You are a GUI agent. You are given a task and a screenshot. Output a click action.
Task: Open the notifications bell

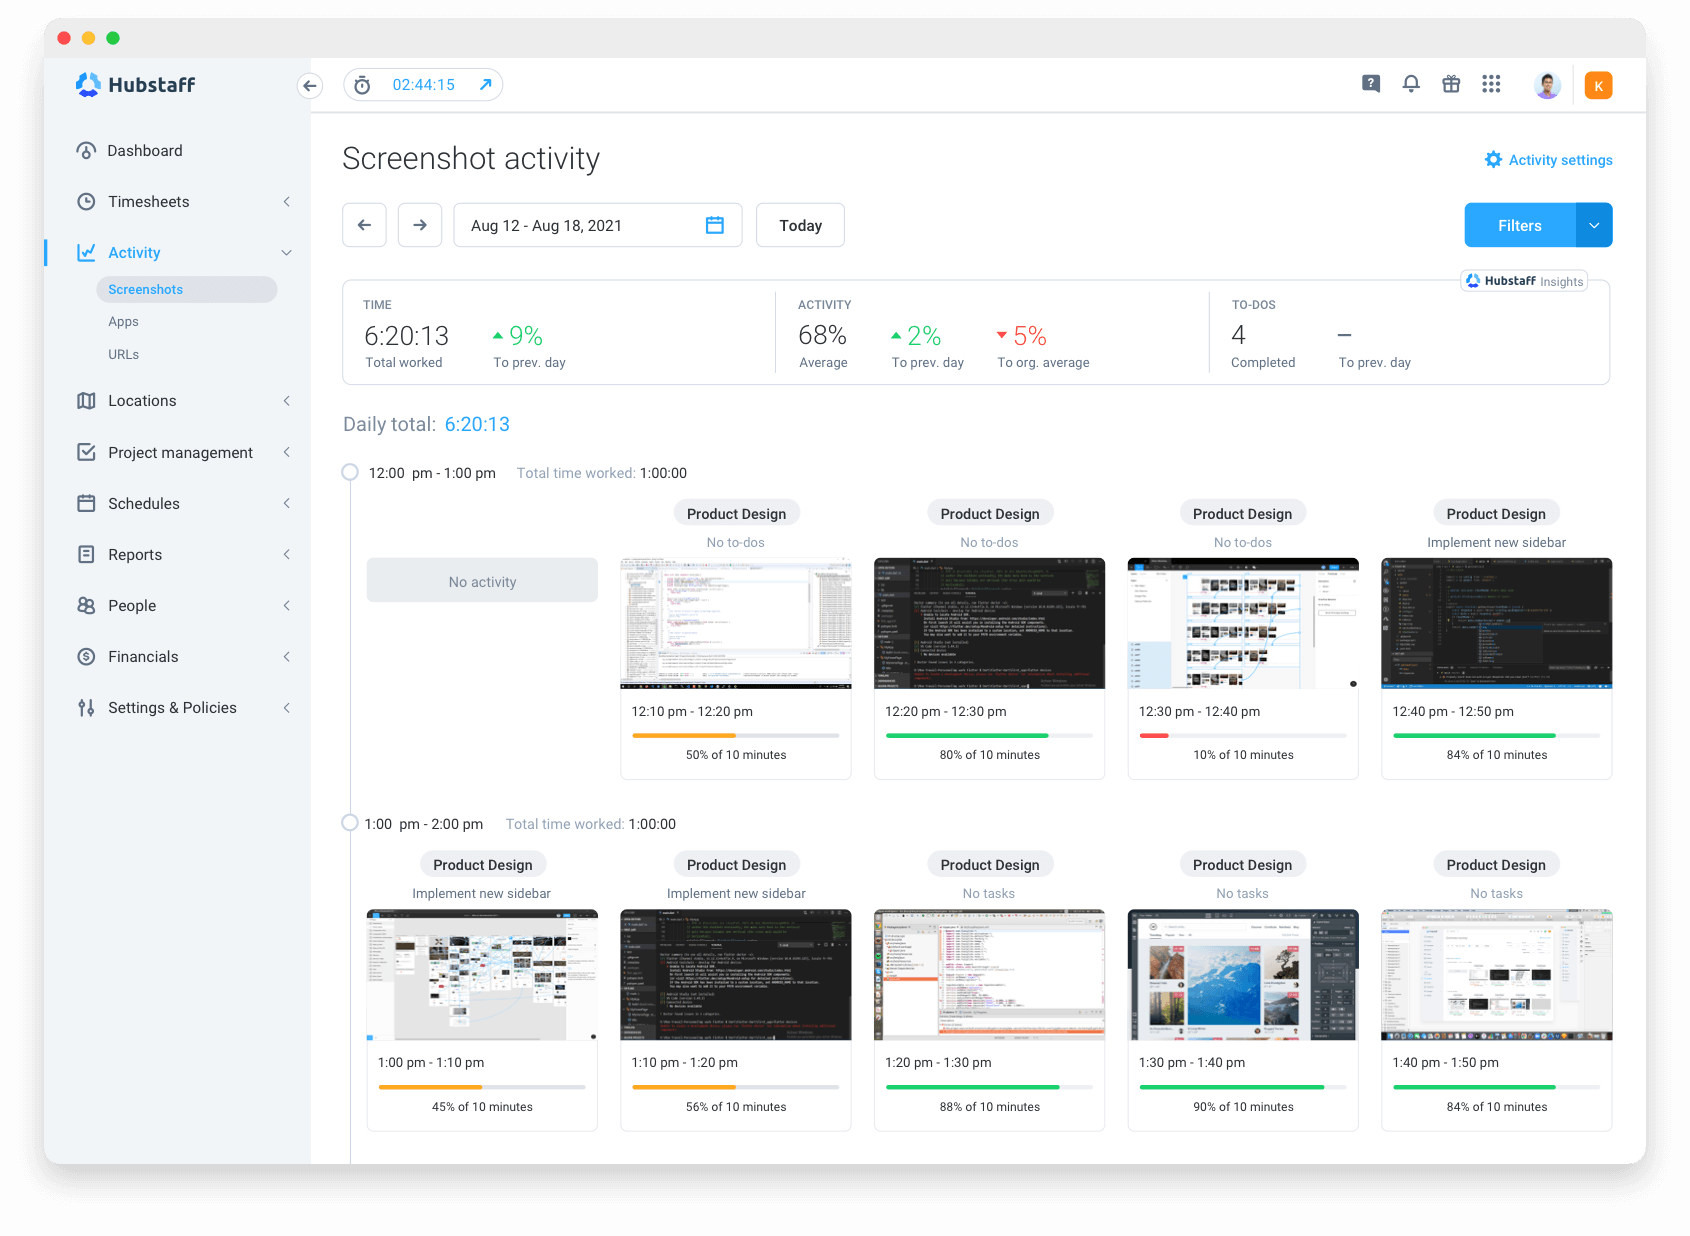(1411, 84)
